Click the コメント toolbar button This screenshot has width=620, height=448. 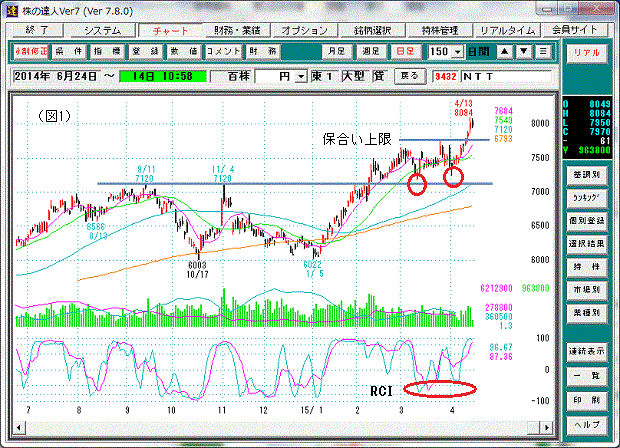(x=223, y=51)
